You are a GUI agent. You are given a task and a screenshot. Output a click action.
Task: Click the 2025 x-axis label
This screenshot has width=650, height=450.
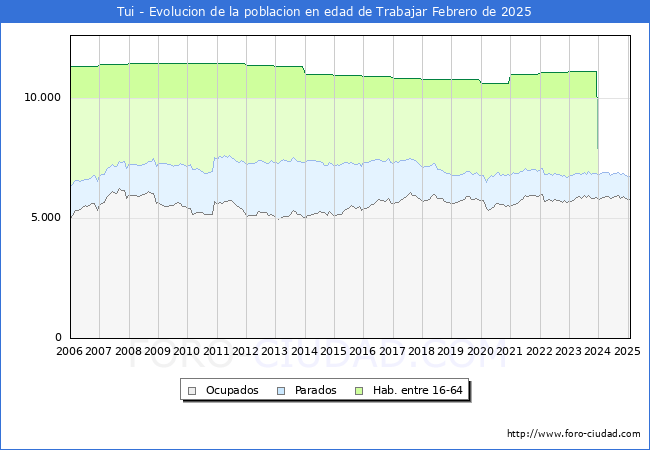(x=627, y=351)
